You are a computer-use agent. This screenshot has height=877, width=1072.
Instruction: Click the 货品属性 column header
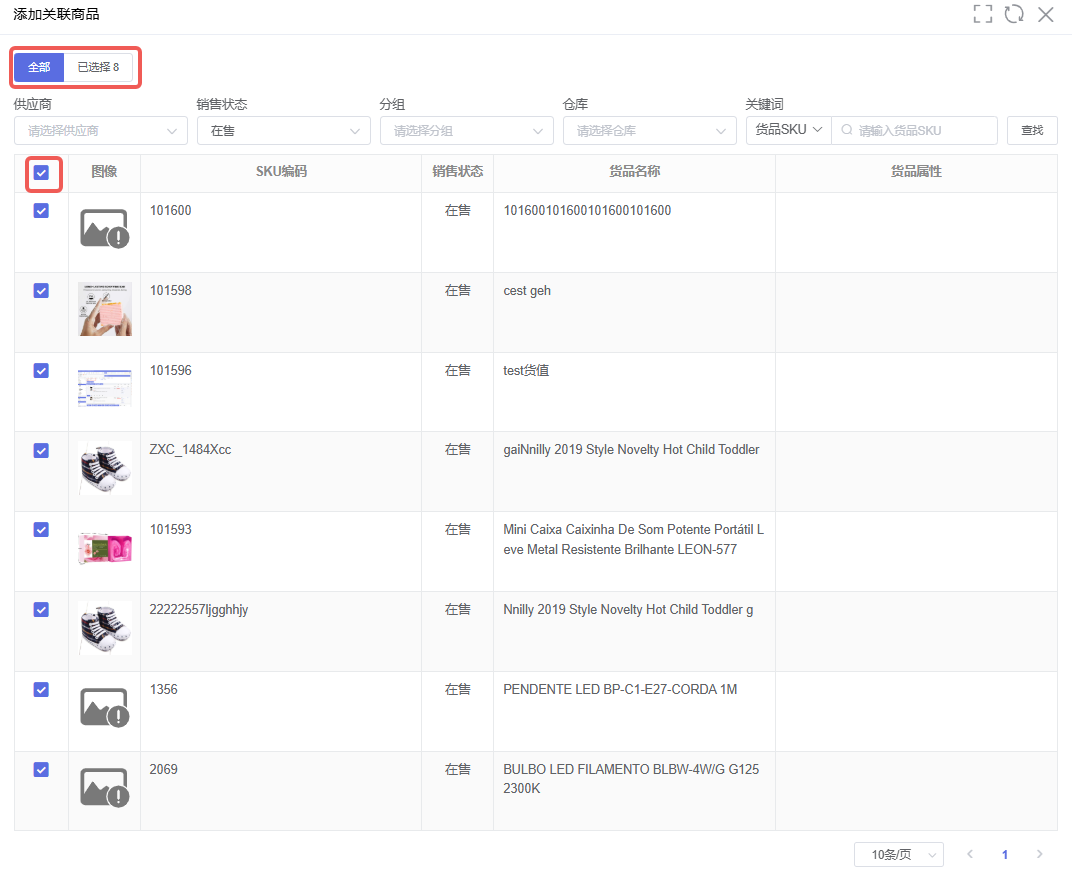(916, 172)
